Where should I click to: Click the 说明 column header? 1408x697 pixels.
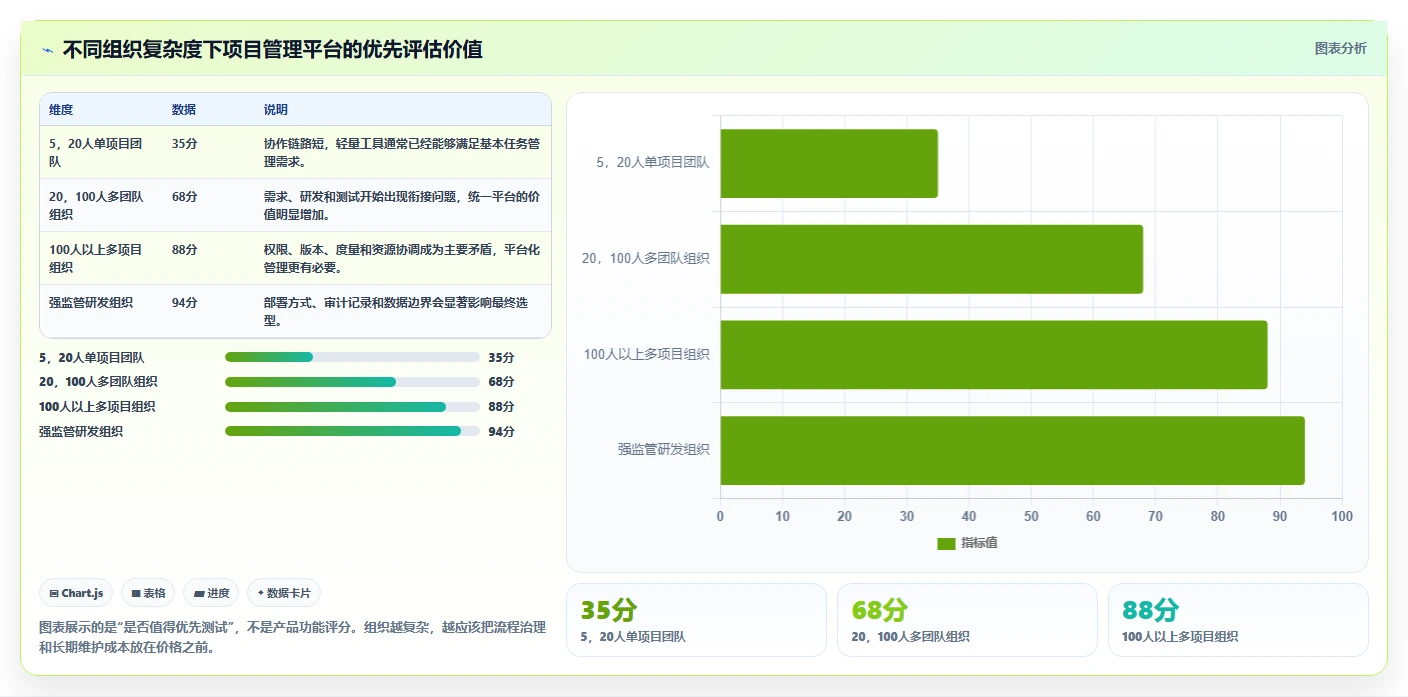276,110
